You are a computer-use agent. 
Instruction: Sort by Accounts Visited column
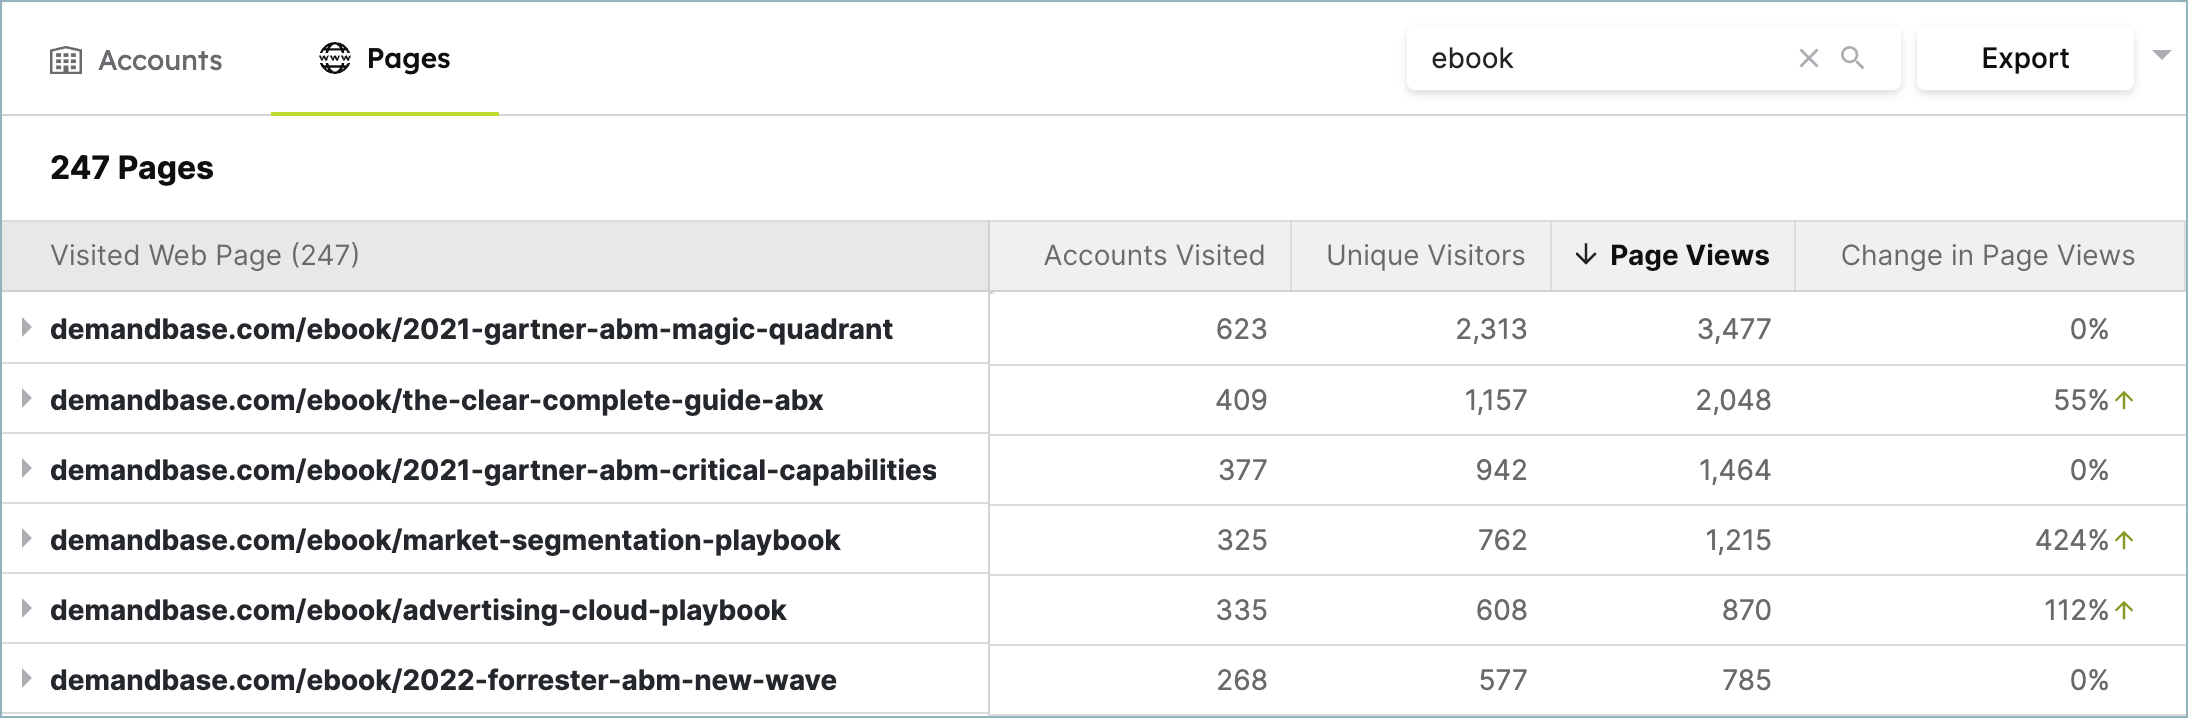[x=1154, y=256]
